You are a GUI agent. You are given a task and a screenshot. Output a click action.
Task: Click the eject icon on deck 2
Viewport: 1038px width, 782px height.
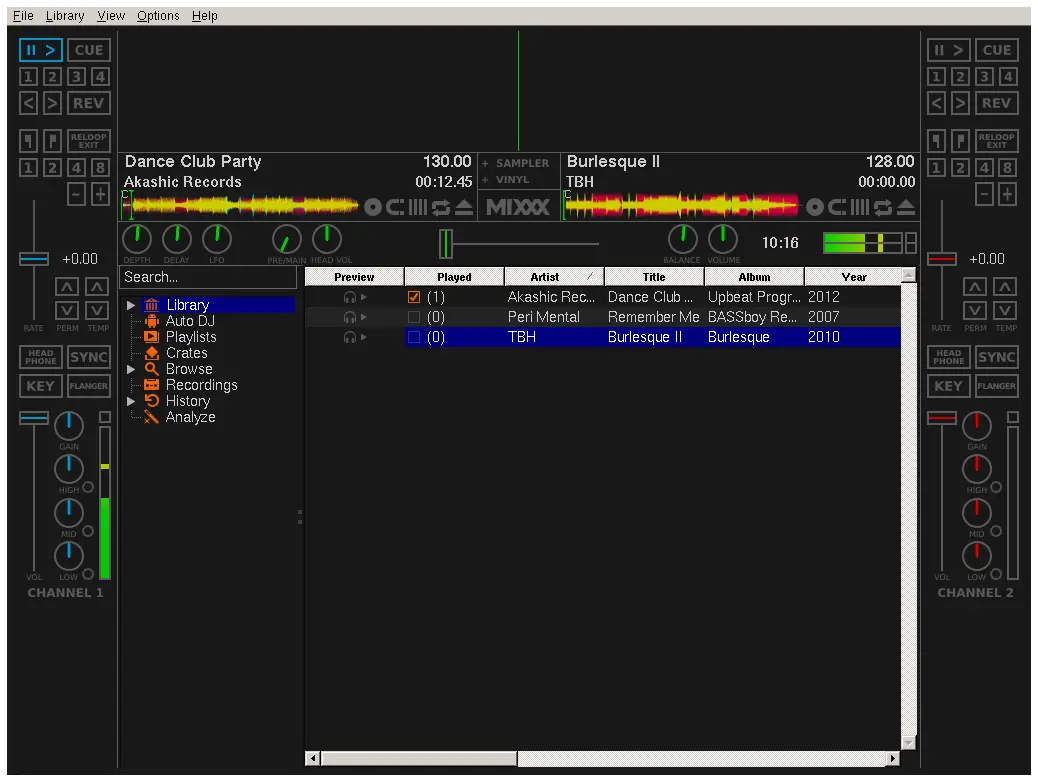click(906, 207)
